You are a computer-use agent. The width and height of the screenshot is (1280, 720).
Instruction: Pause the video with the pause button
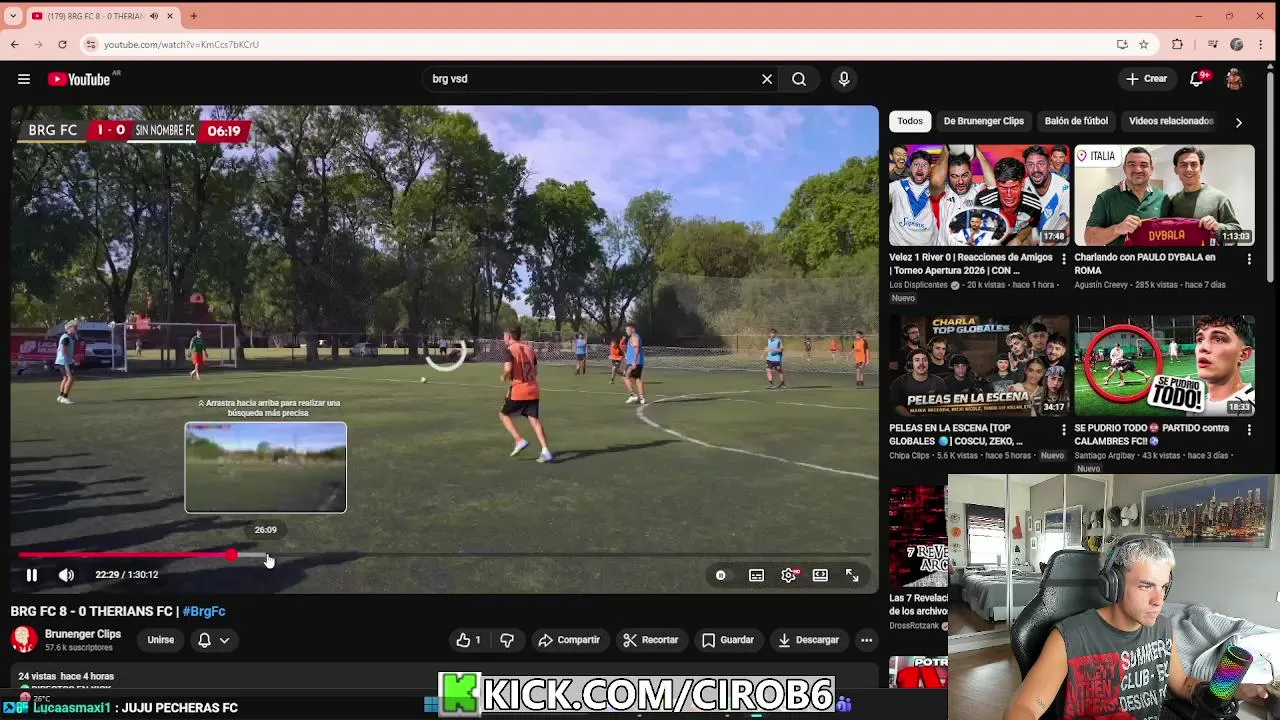tap(32, 575)
